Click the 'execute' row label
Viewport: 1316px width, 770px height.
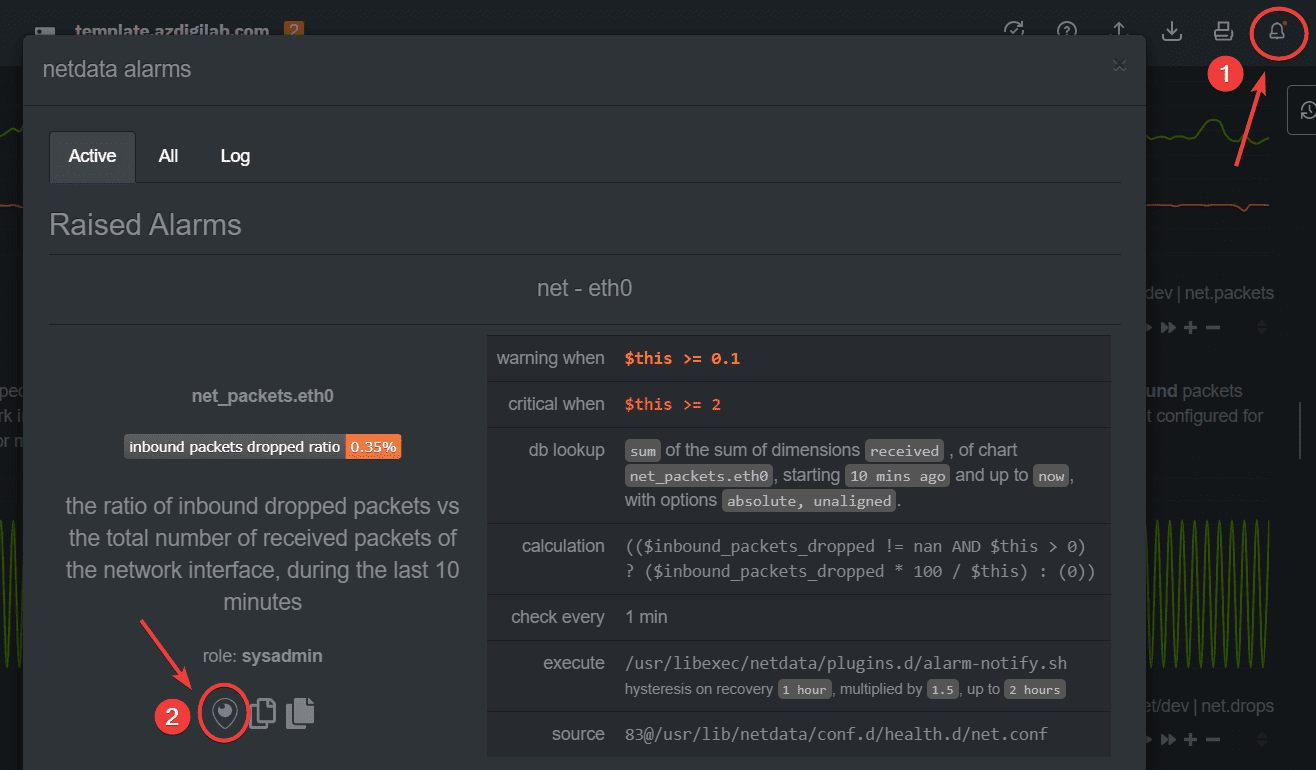pos(574,663)
